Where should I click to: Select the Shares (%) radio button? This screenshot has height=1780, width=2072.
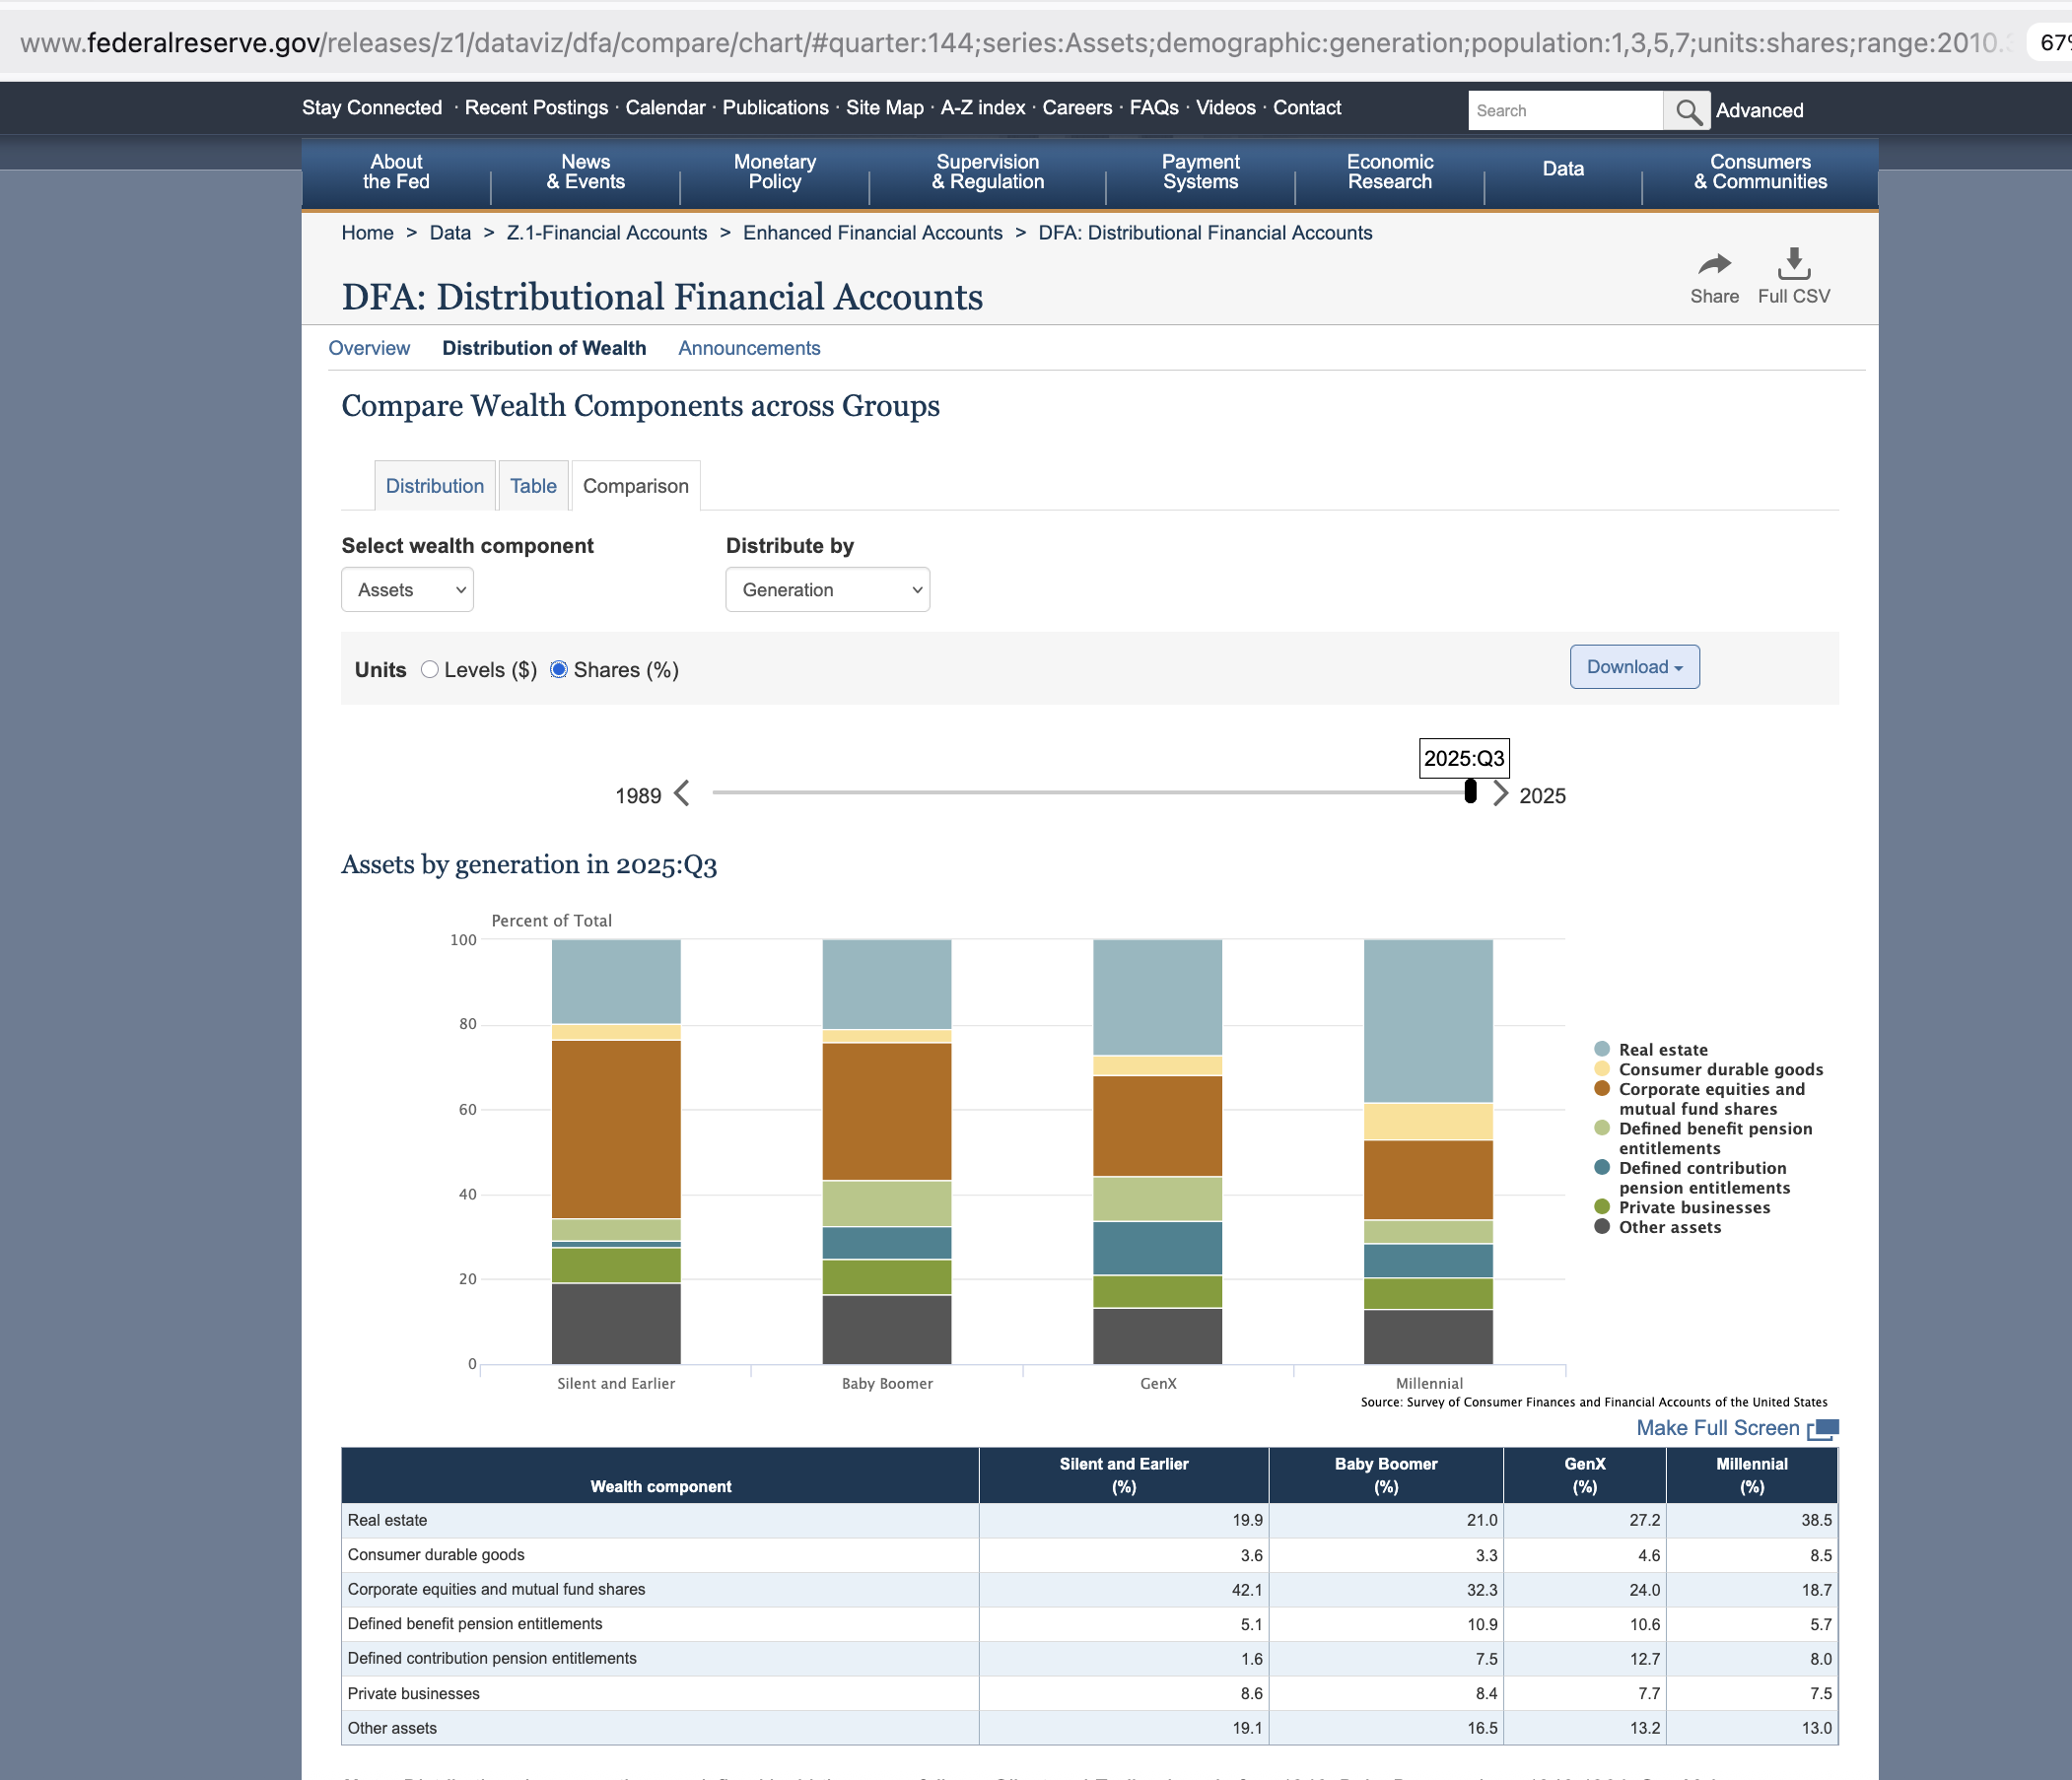(559, 670)
